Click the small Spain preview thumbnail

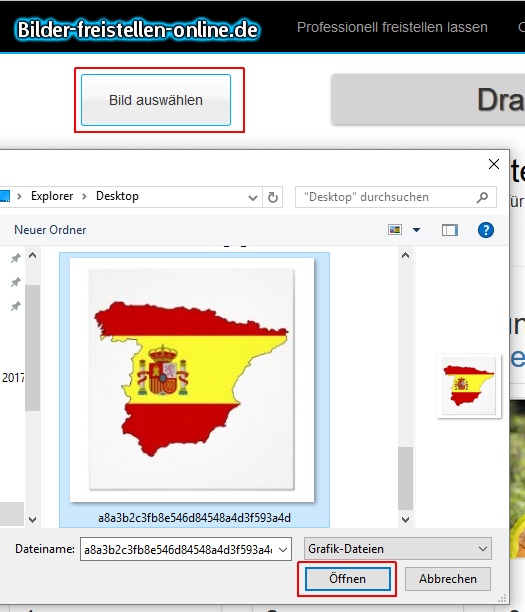(x=469, y=386)
